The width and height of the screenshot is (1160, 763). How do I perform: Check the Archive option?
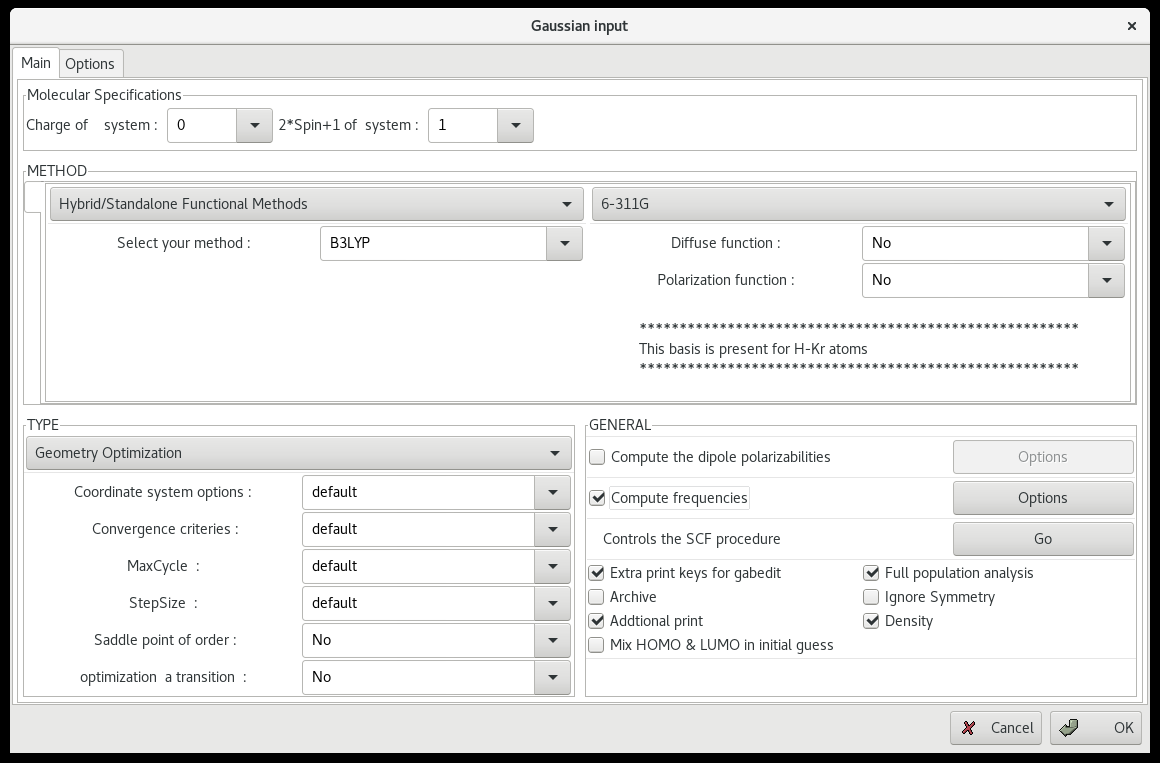click(597, 597)
